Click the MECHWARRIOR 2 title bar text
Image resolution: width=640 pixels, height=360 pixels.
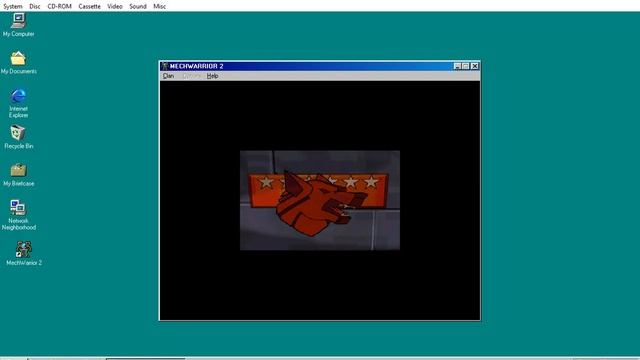197,66
